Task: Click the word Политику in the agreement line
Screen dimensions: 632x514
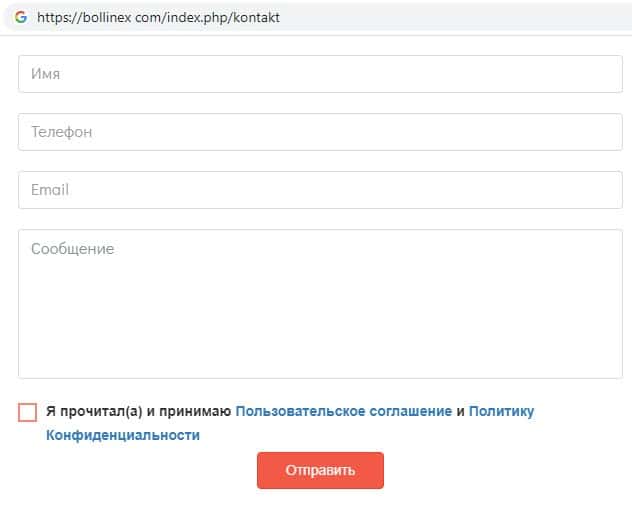Action: [501, 411]
